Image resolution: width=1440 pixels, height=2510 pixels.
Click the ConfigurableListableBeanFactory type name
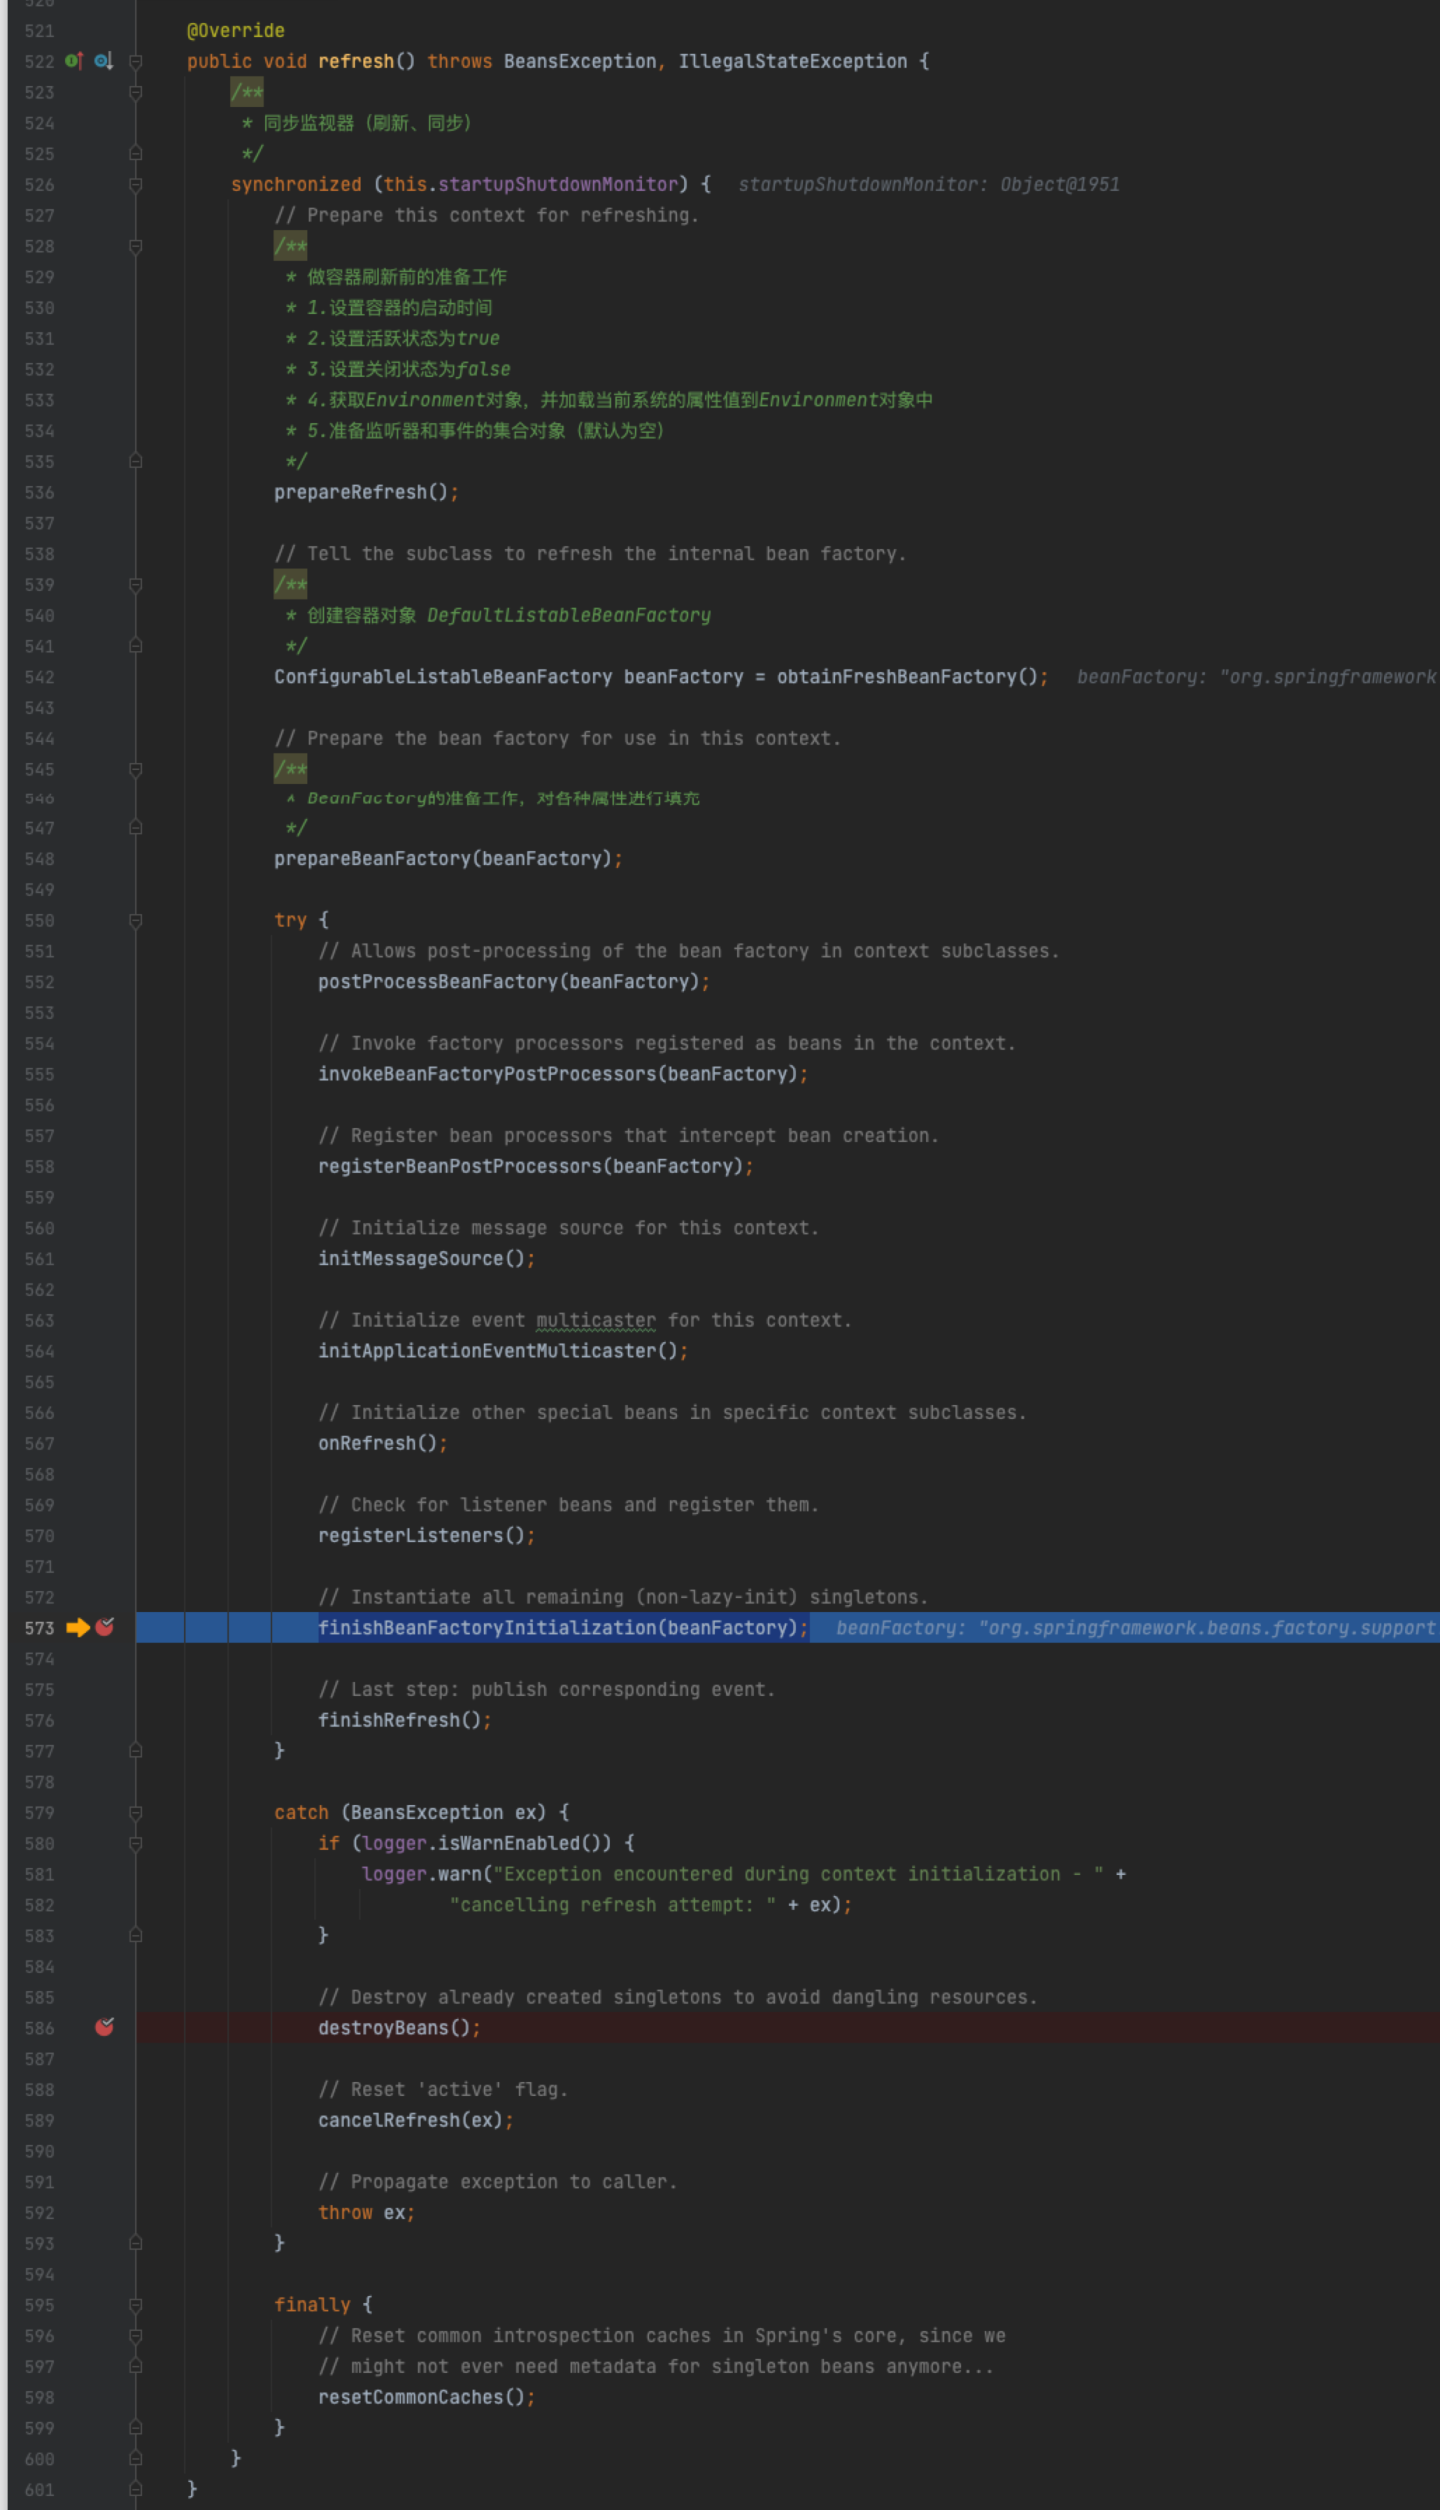[443, 677]
